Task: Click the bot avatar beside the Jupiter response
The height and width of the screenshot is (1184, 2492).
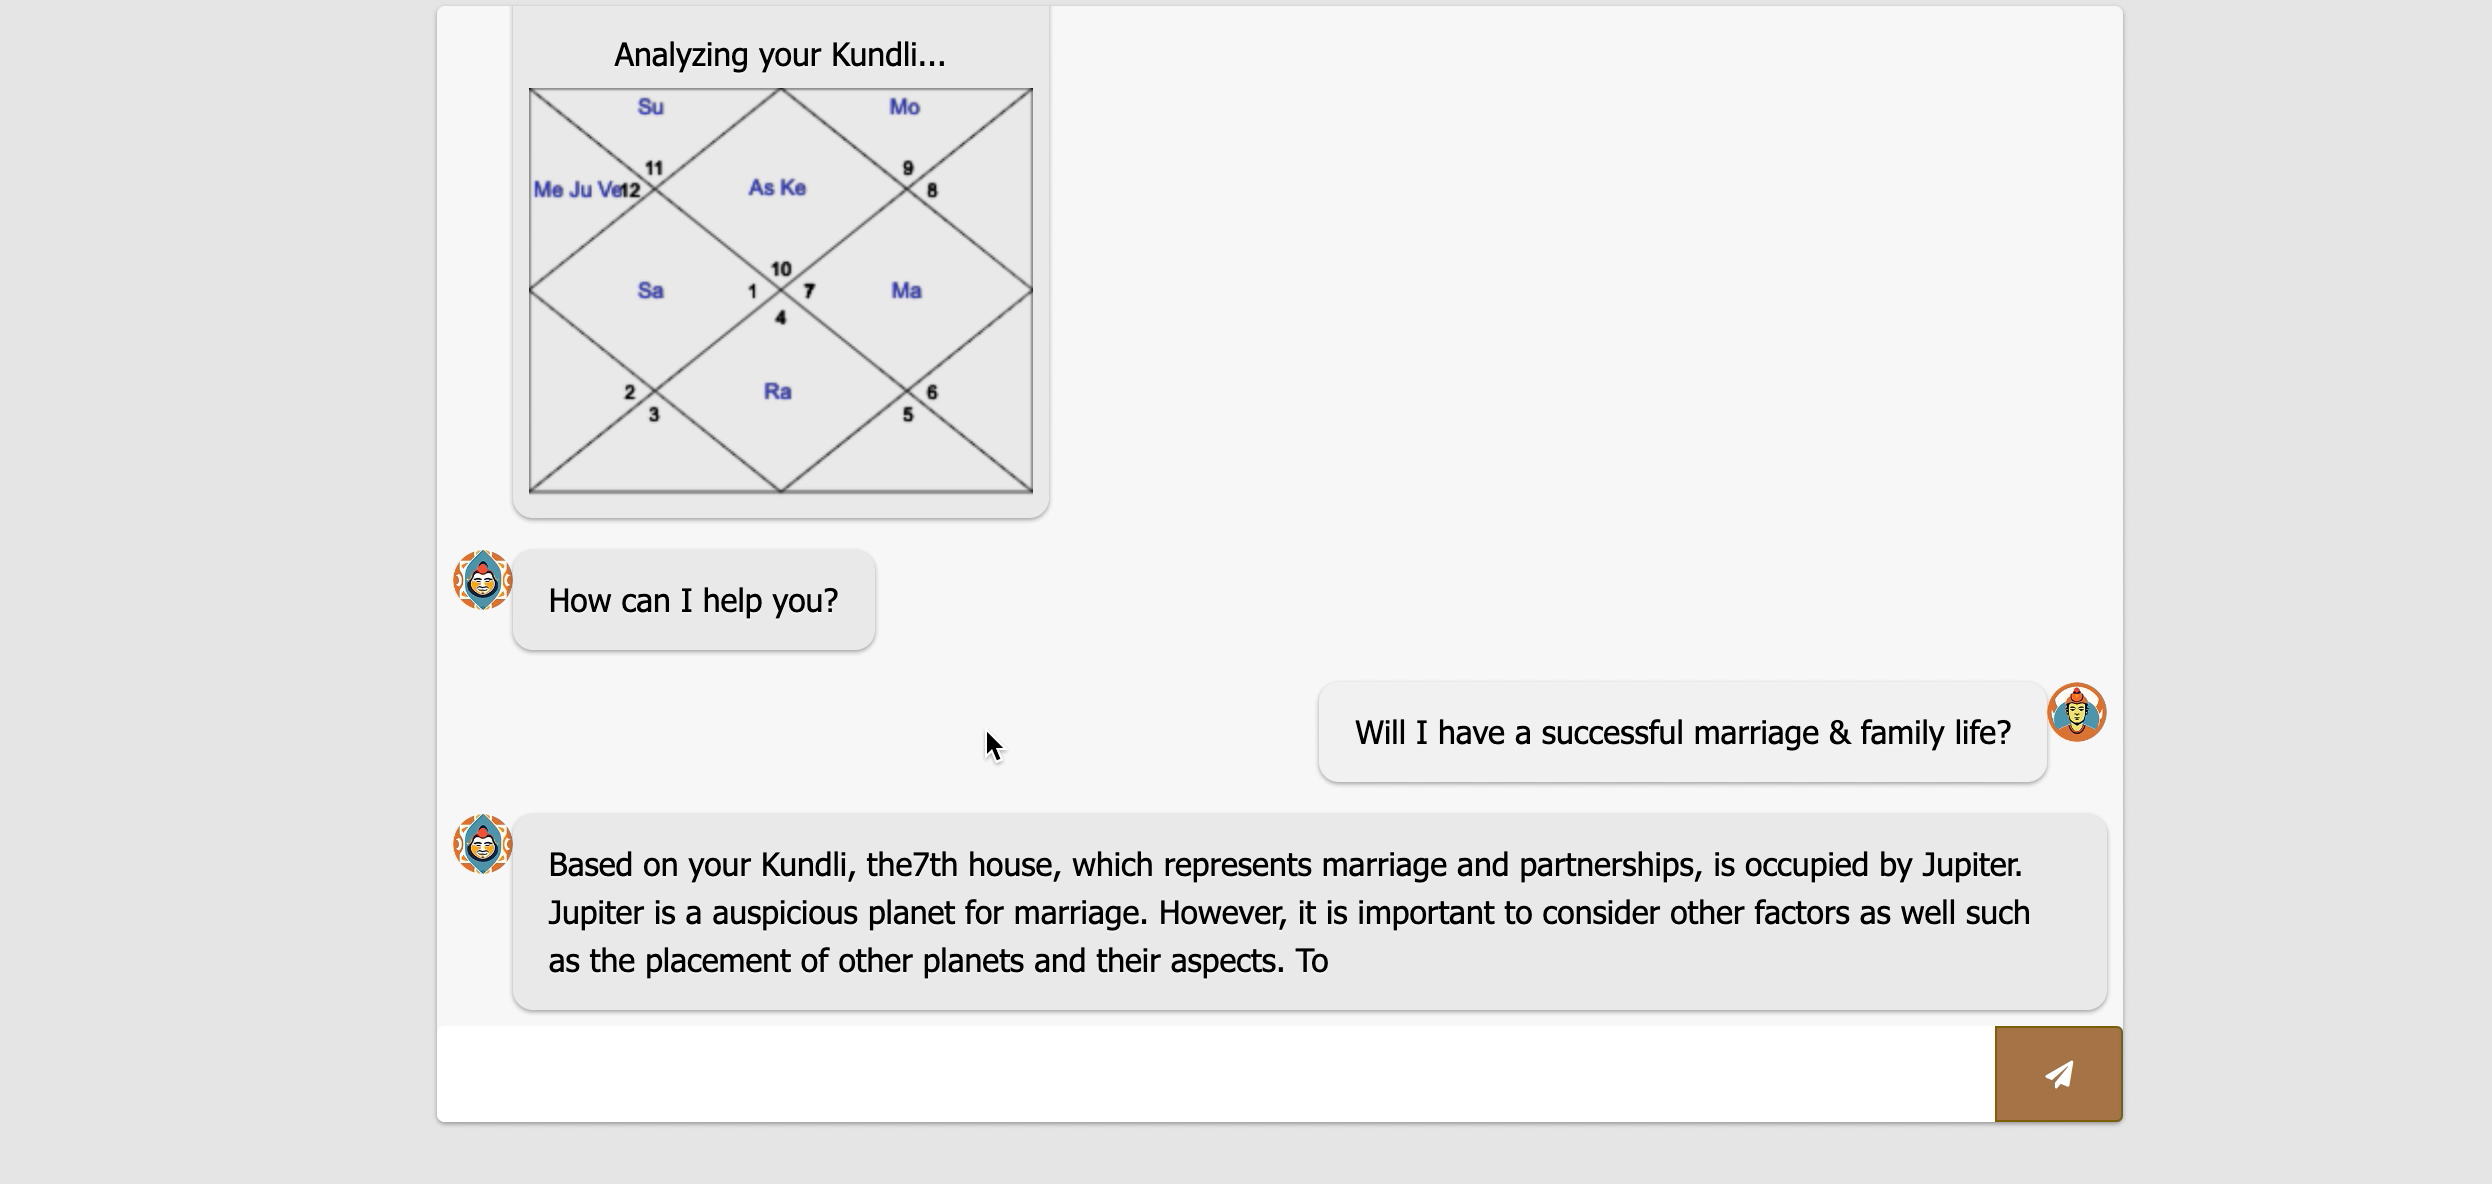Action: coord(483,844)
